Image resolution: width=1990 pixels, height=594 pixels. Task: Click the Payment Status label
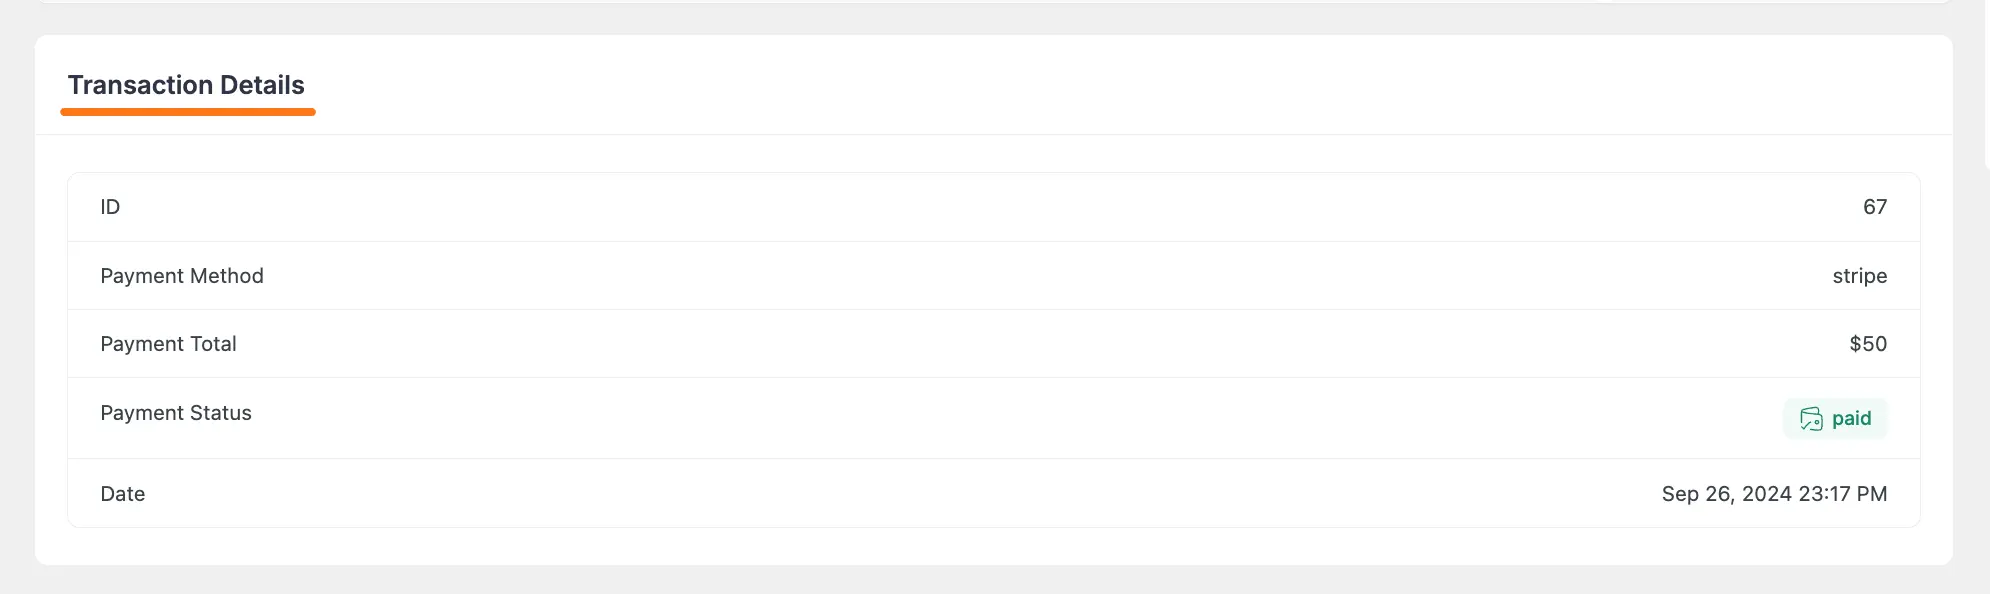click(176, 413)
